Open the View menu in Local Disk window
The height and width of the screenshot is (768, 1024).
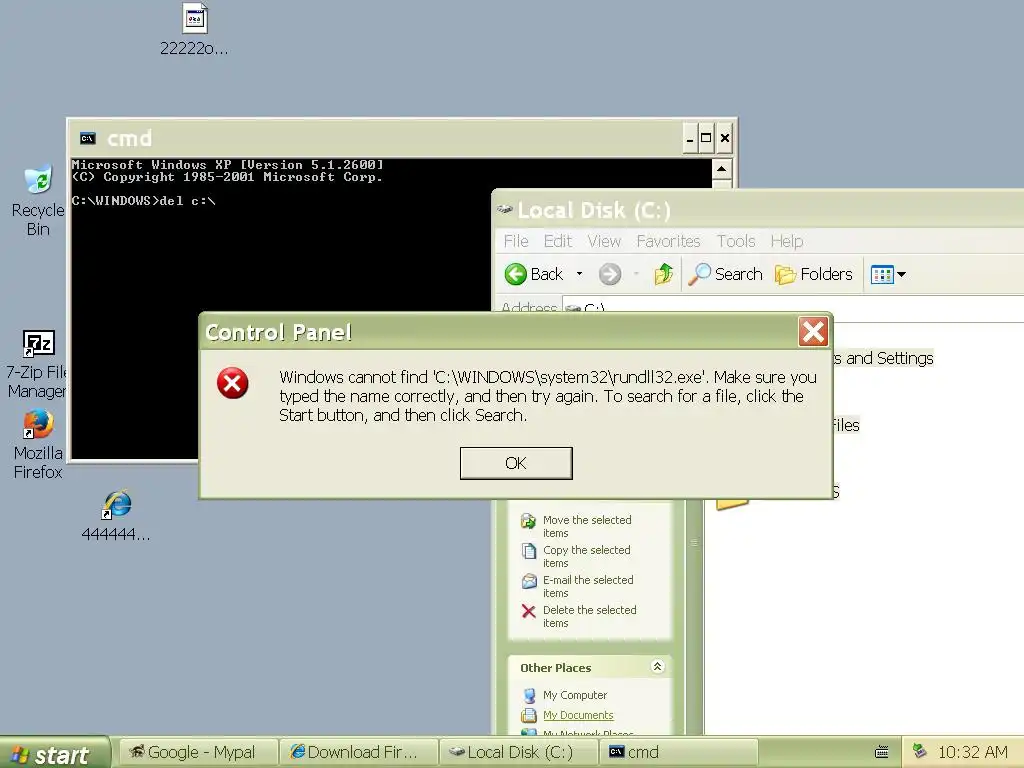point(604,241)
